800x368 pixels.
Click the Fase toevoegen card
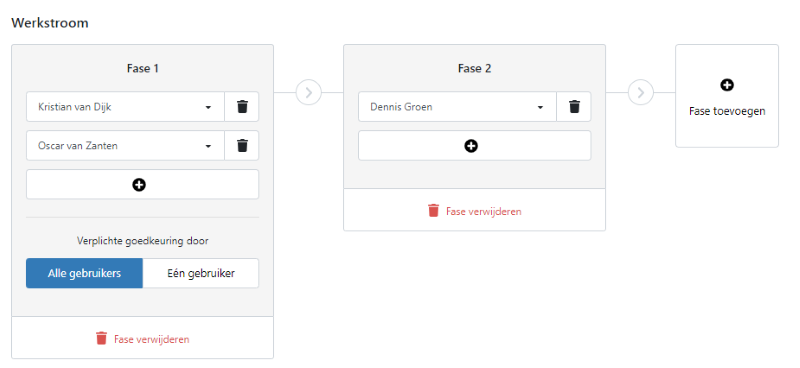pyautogui.click(x=727, y=96)
